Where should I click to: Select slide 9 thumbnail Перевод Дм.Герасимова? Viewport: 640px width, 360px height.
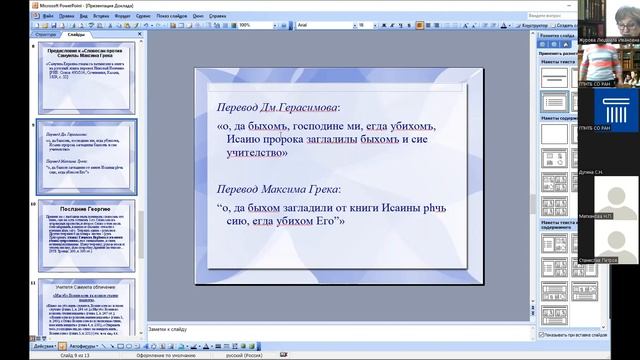[x=87, y=157]
